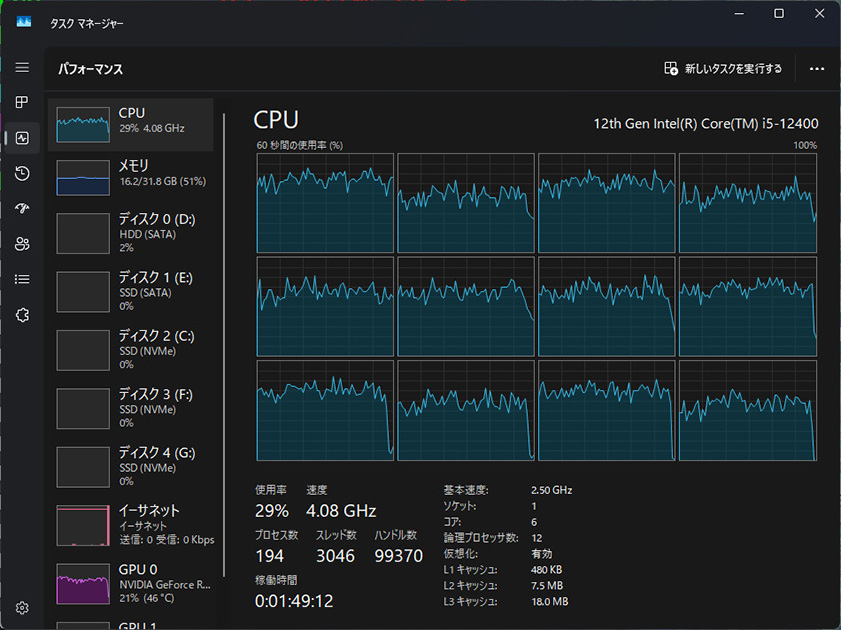The image size is (841, 630).
Task: Select ディスク 4 (G:) NVMe entry
Action: [x=130, y=467]
